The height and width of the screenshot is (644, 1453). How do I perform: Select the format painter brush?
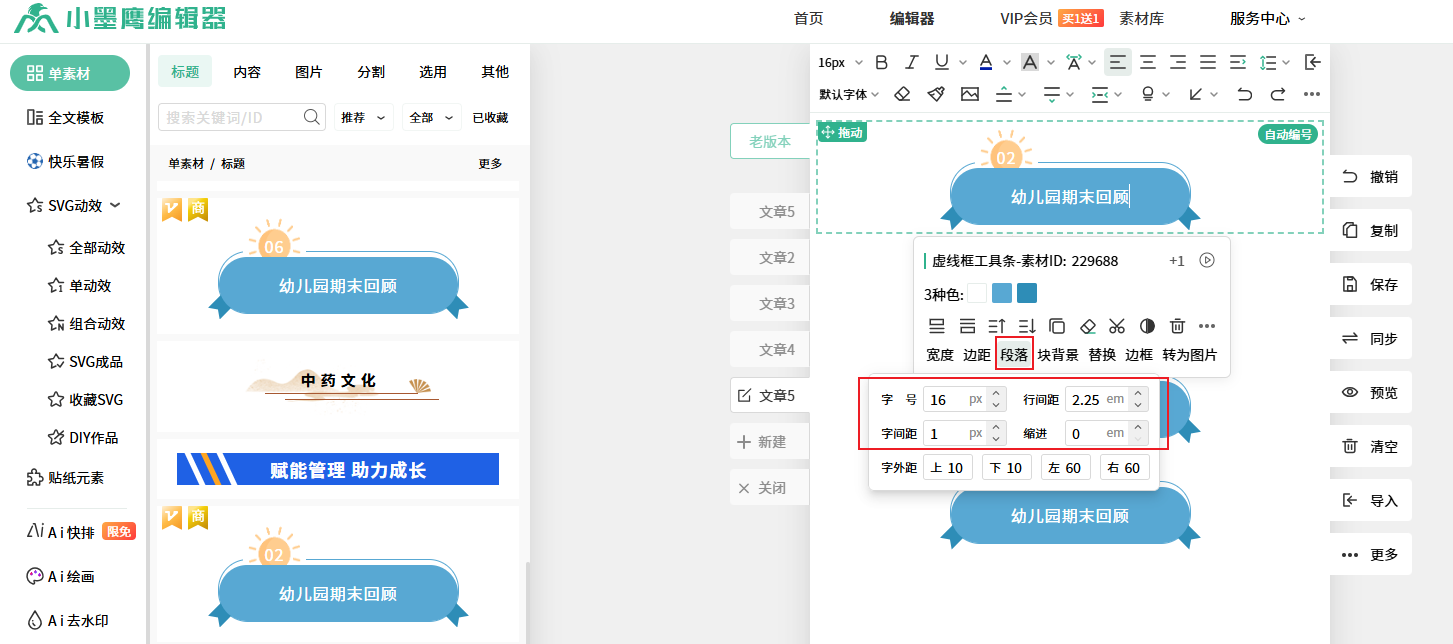click(936, 94)
